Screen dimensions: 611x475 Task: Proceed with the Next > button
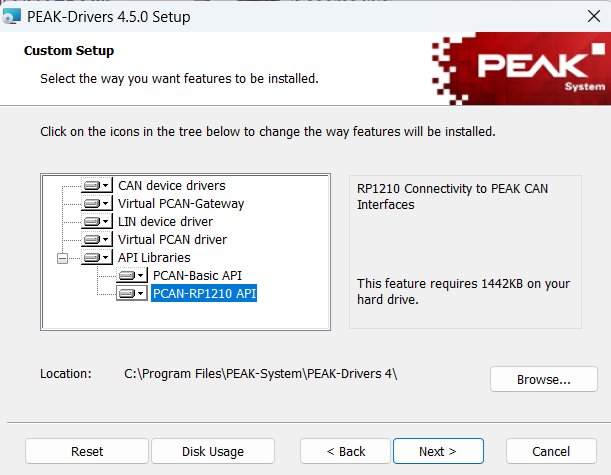[x=438, y=451]
